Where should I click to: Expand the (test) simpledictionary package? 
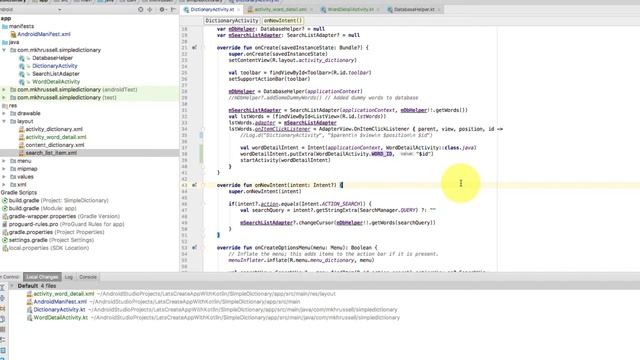4,98
